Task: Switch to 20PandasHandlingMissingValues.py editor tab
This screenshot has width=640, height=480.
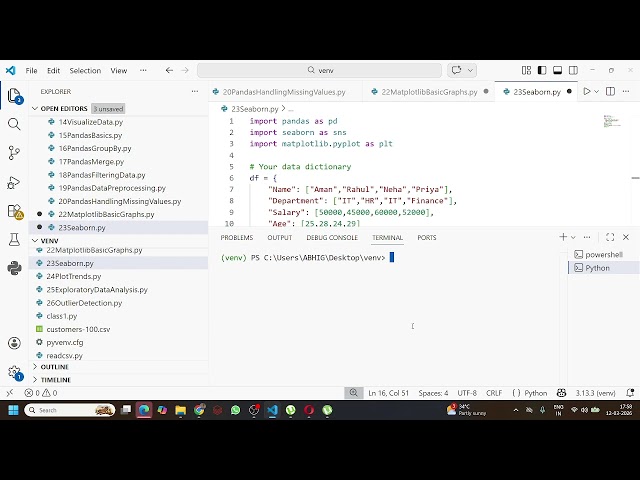Action: (284, 92)
